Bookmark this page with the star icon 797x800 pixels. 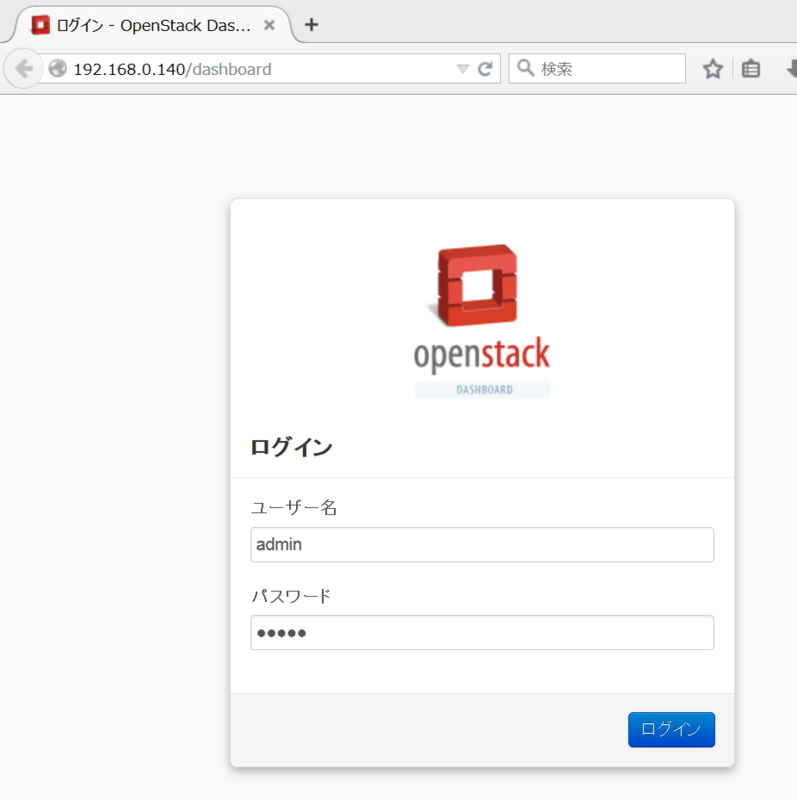coord(713,69)
